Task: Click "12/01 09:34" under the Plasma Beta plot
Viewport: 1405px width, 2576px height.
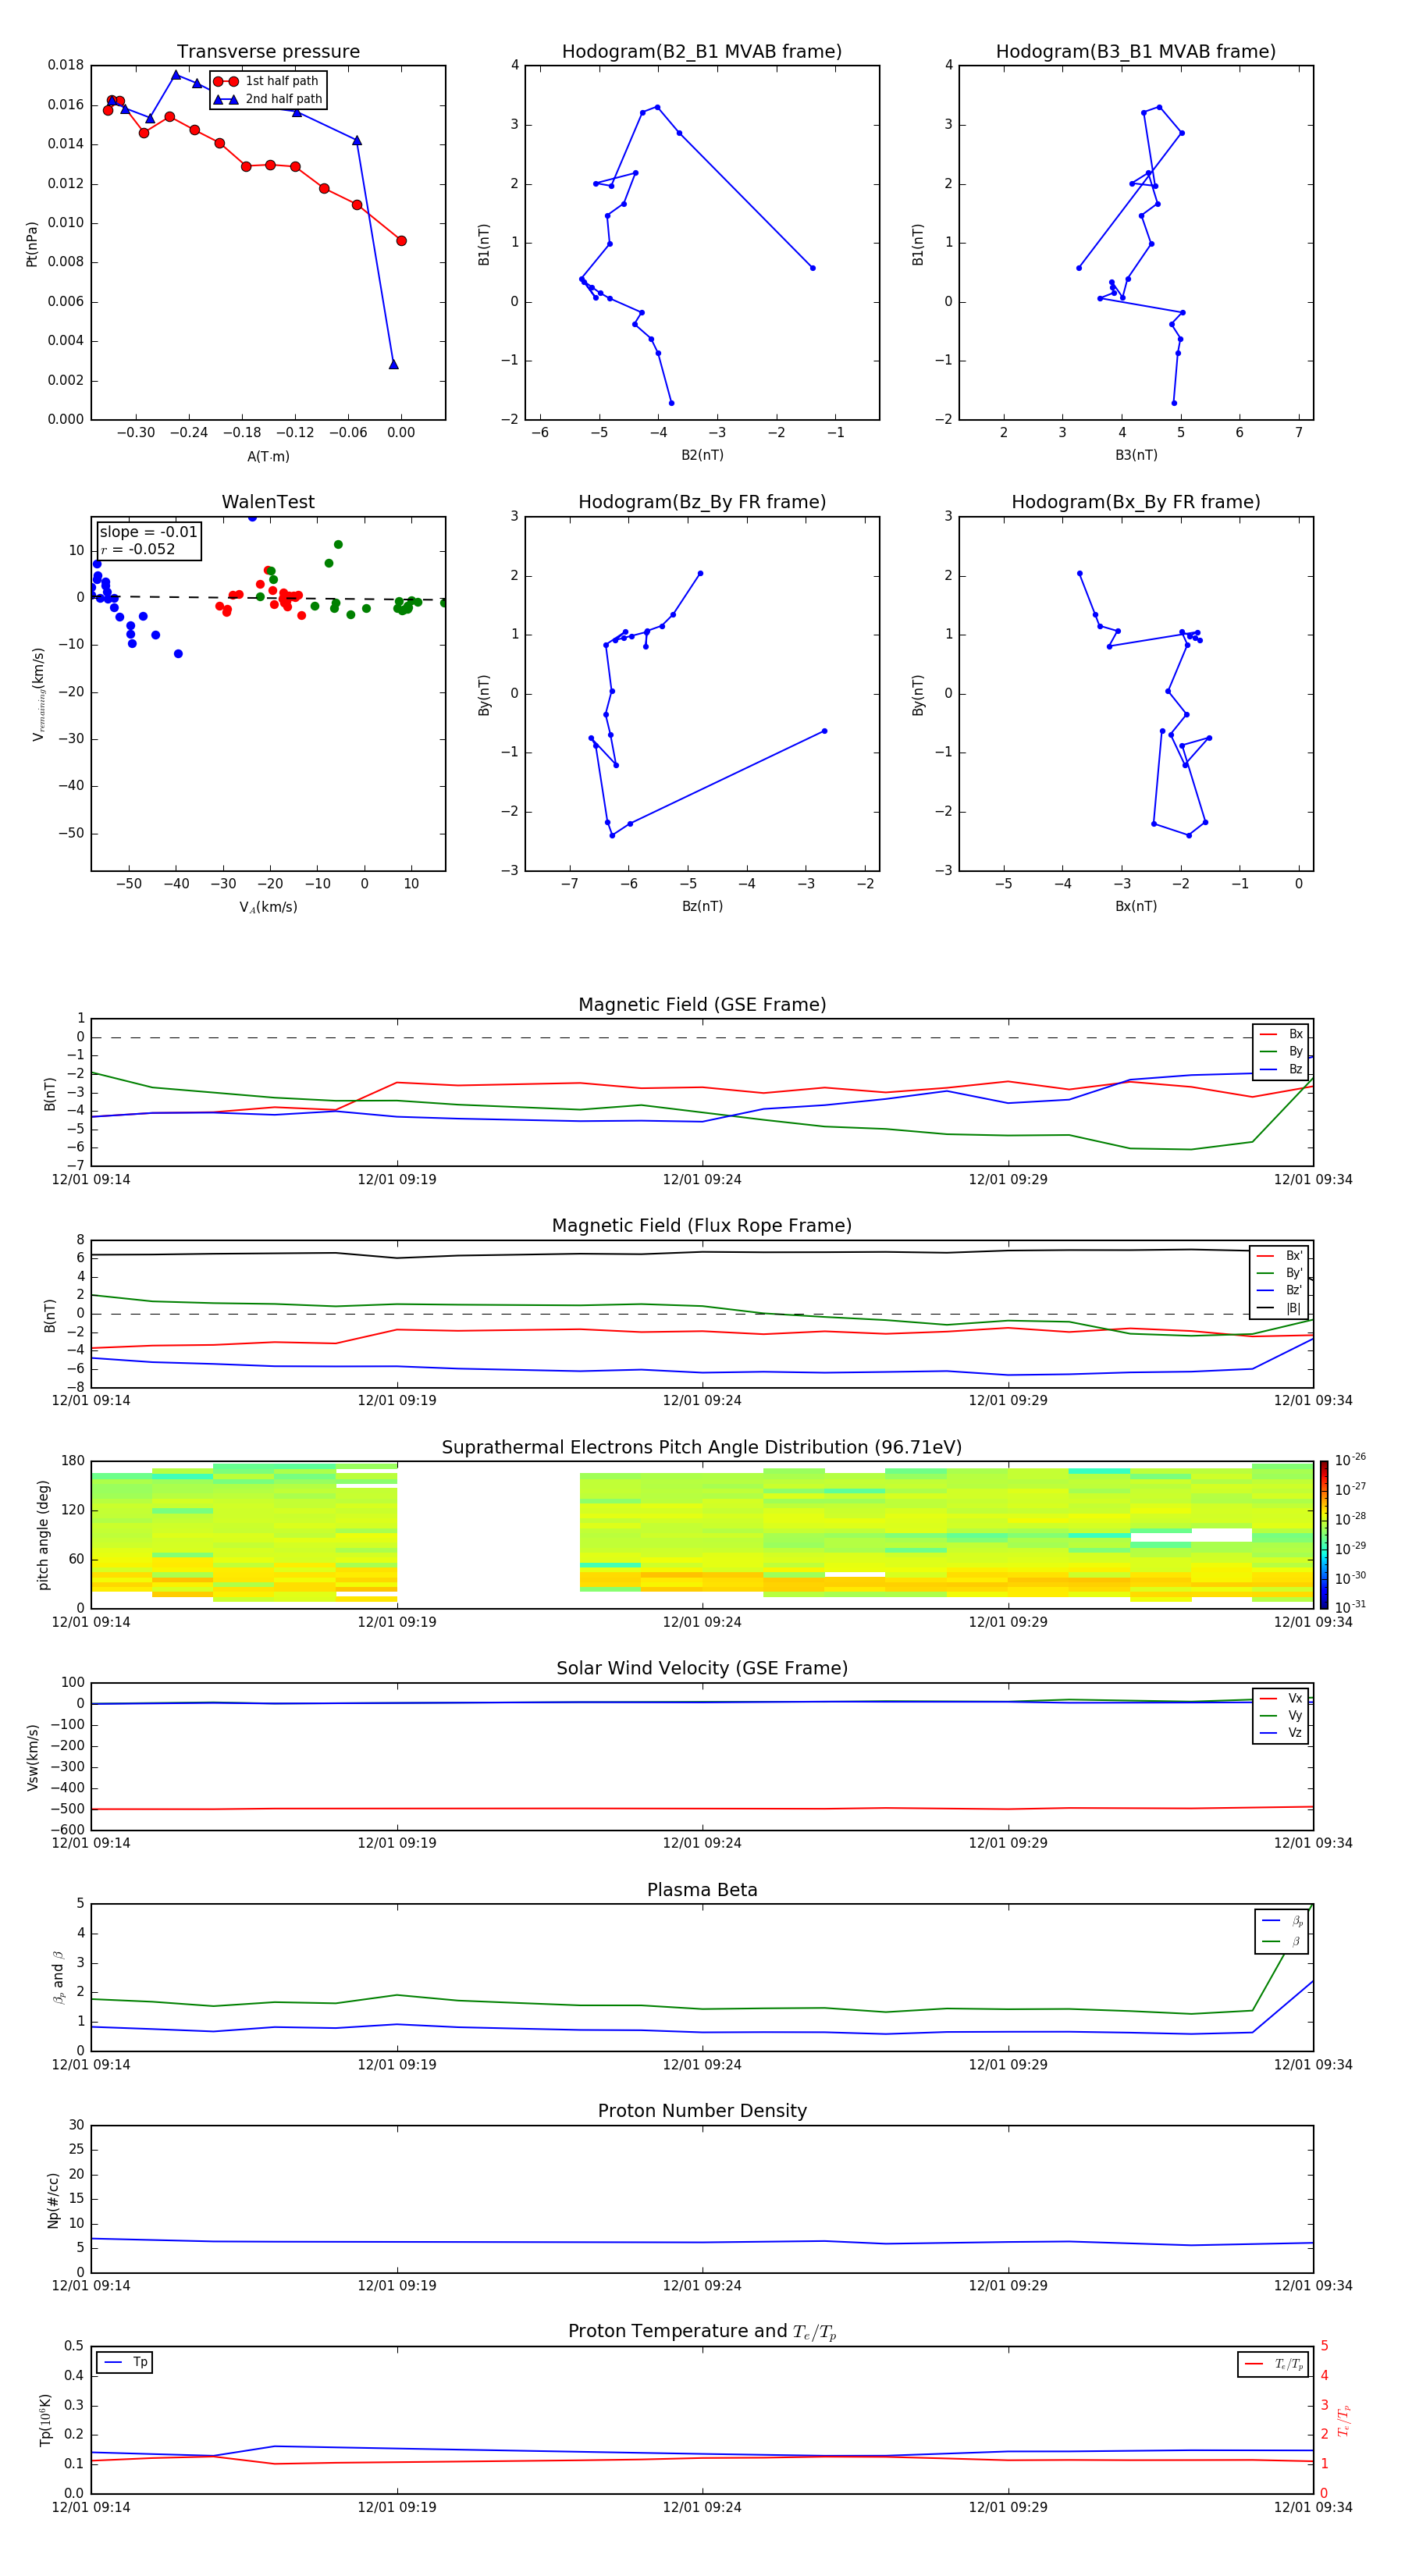Action: (1313, 2065)
